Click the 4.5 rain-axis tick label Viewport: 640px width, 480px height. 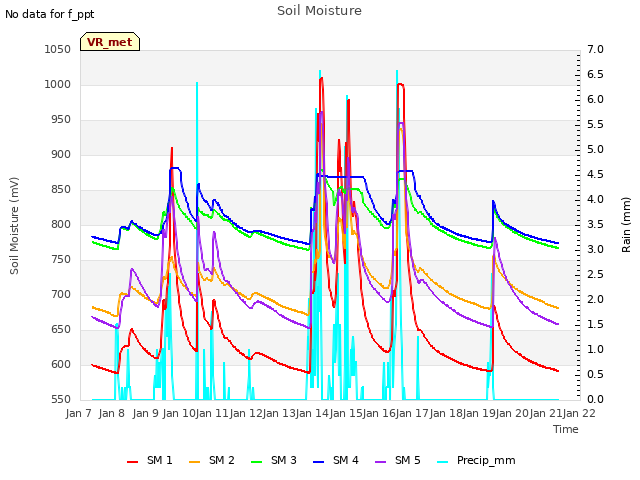click(596, 174)
